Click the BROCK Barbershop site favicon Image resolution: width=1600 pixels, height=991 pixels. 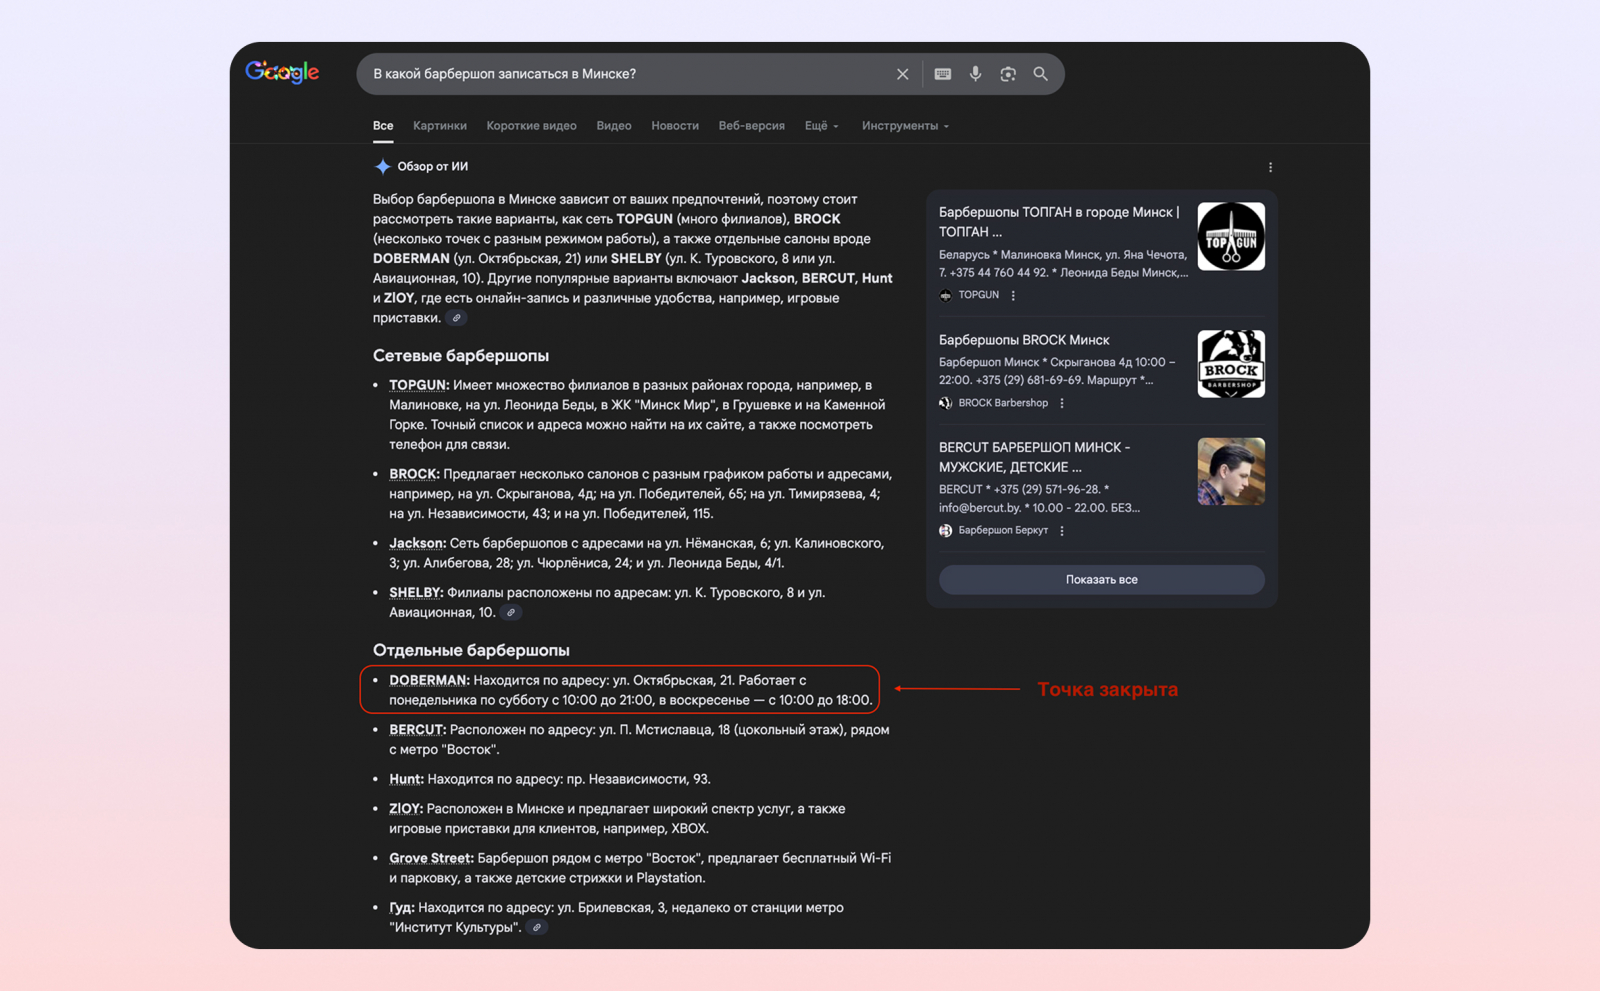point(945,403)
